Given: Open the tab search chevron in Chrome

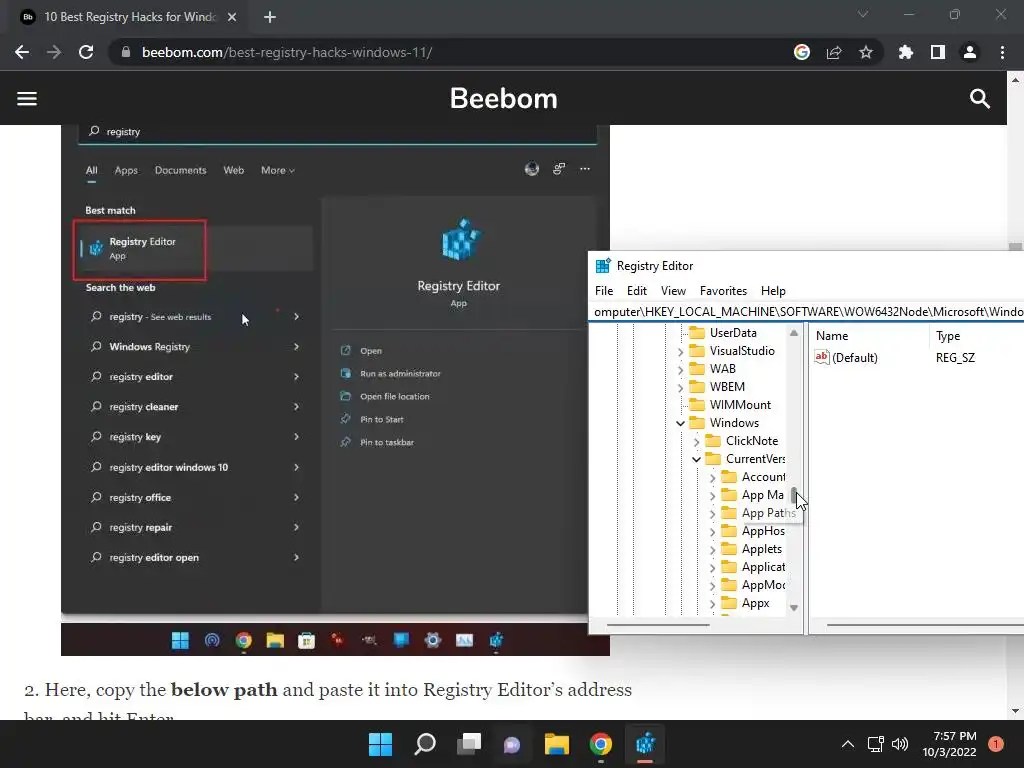Looking at the screenshot, I should coord(863,14).
